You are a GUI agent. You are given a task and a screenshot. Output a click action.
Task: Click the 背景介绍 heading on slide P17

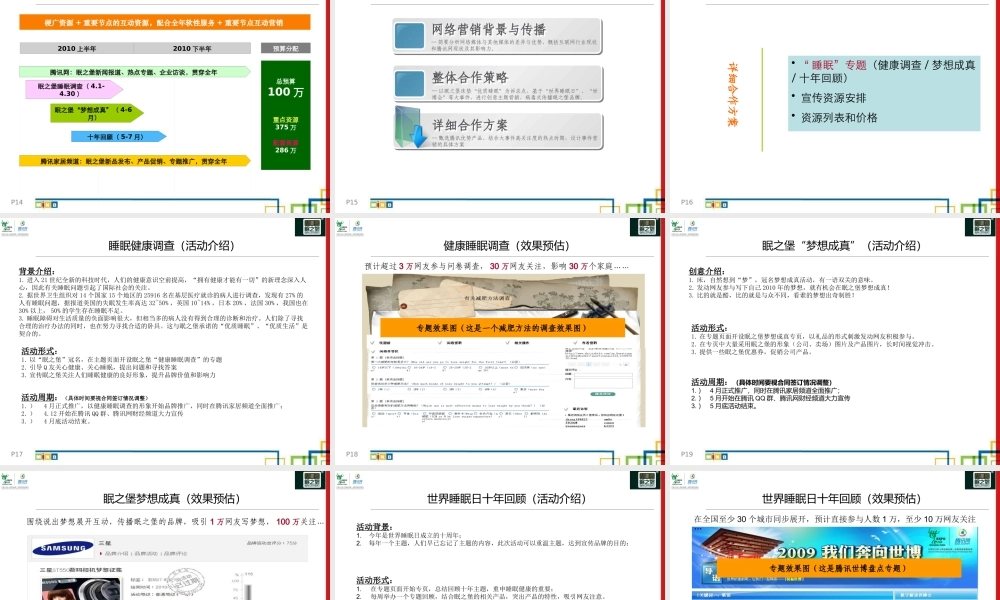coord(36,271)
